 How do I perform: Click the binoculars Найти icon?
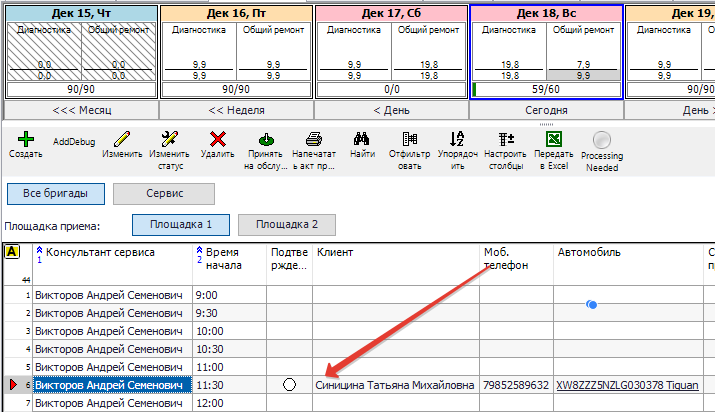click(x=362, y=139)
